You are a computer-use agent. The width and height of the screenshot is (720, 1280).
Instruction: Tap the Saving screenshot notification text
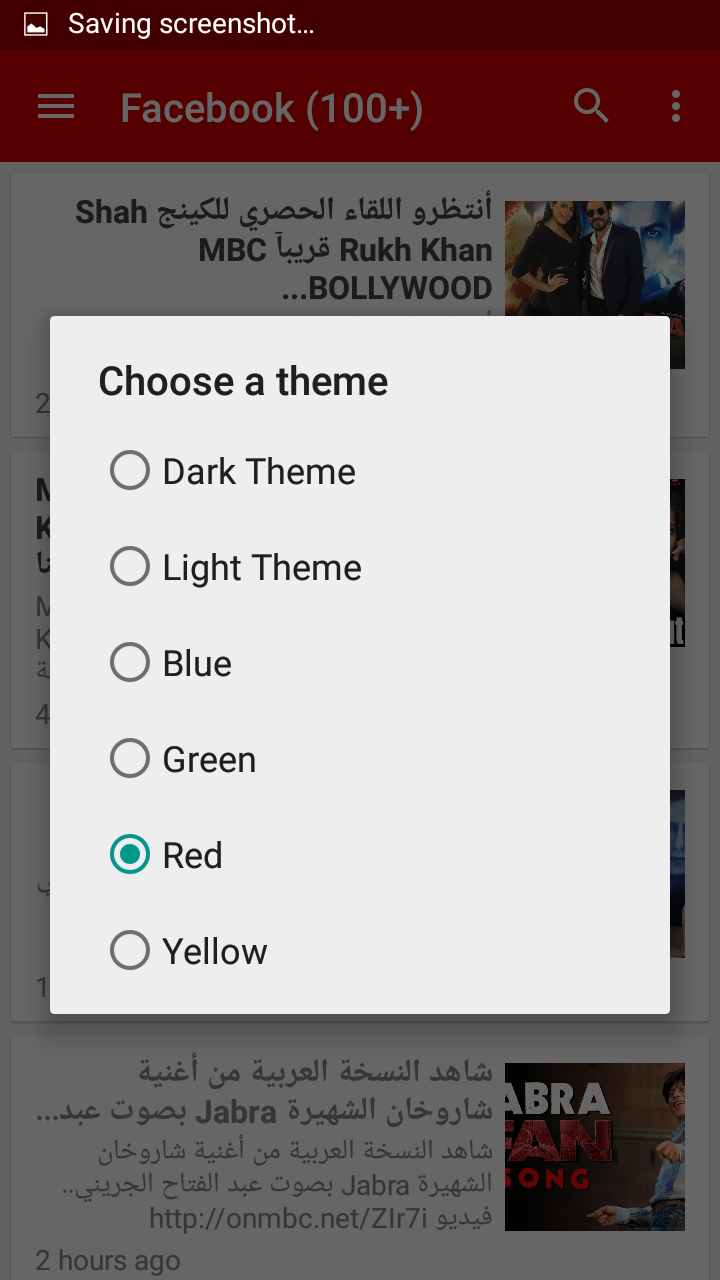pos(191,25)
